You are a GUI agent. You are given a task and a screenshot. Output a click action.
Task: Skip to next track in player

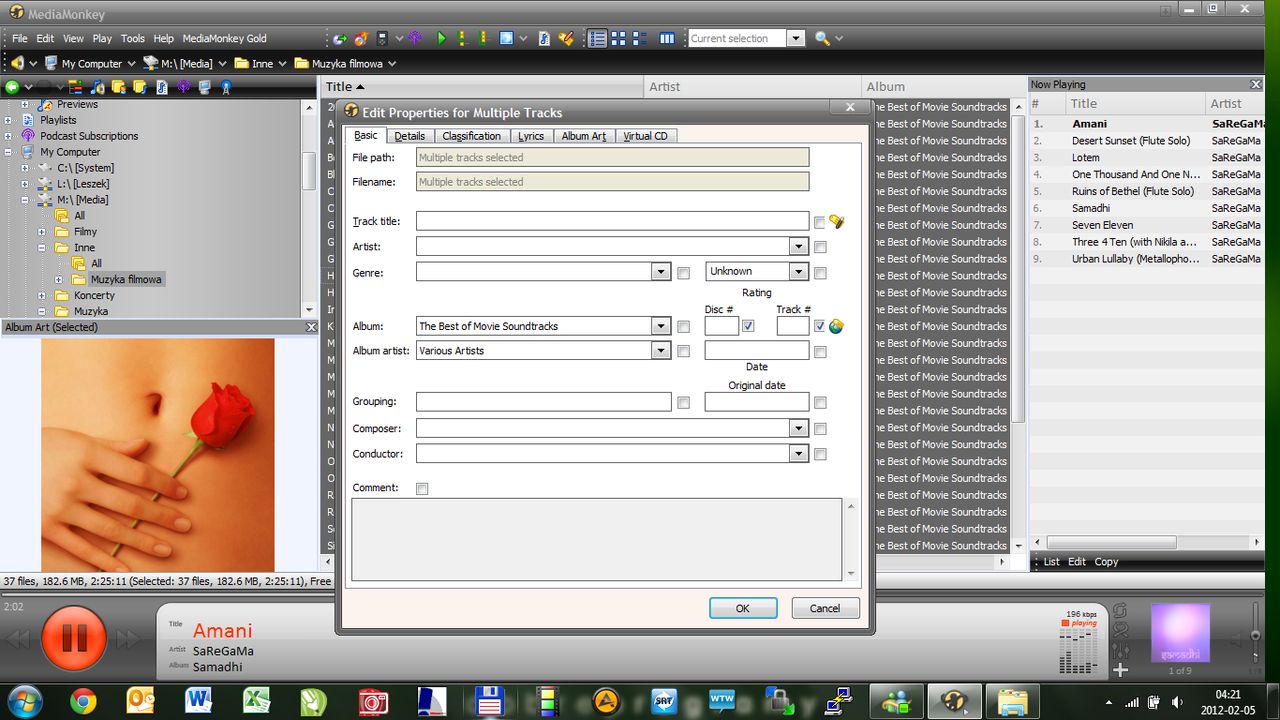[128, 638]
